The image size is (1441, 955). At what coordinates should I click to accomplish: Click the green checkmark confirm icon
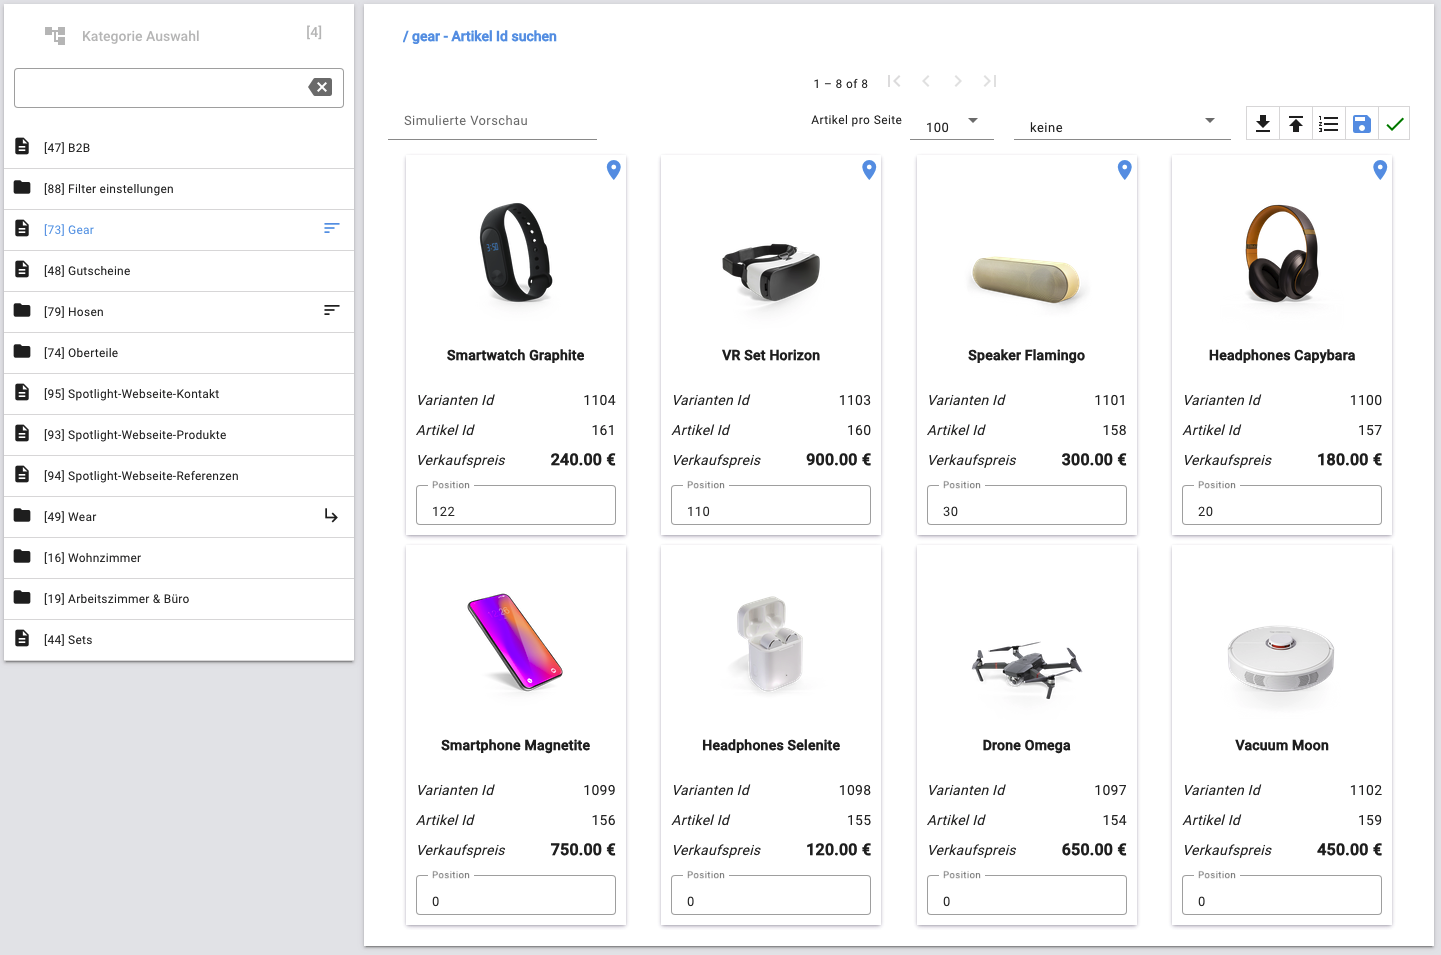[x=1394, y=124]
